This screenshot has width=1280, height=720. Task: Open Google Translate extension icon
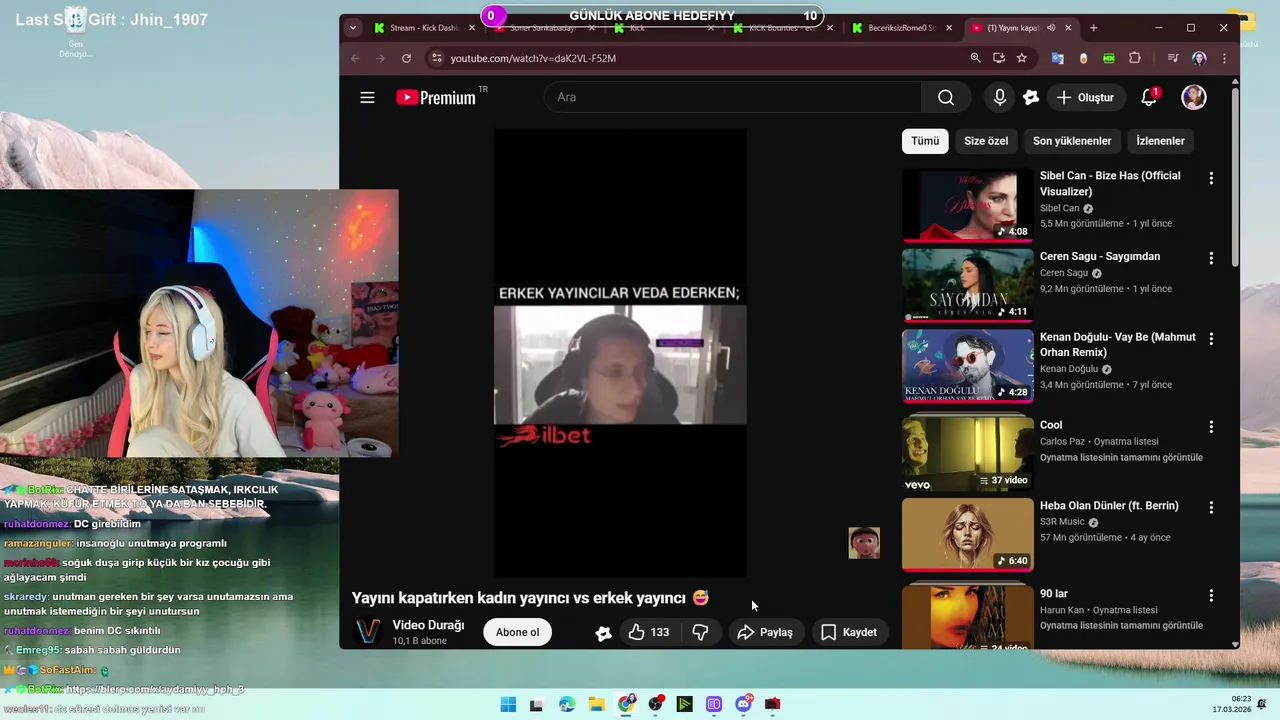pos(1057,58)
